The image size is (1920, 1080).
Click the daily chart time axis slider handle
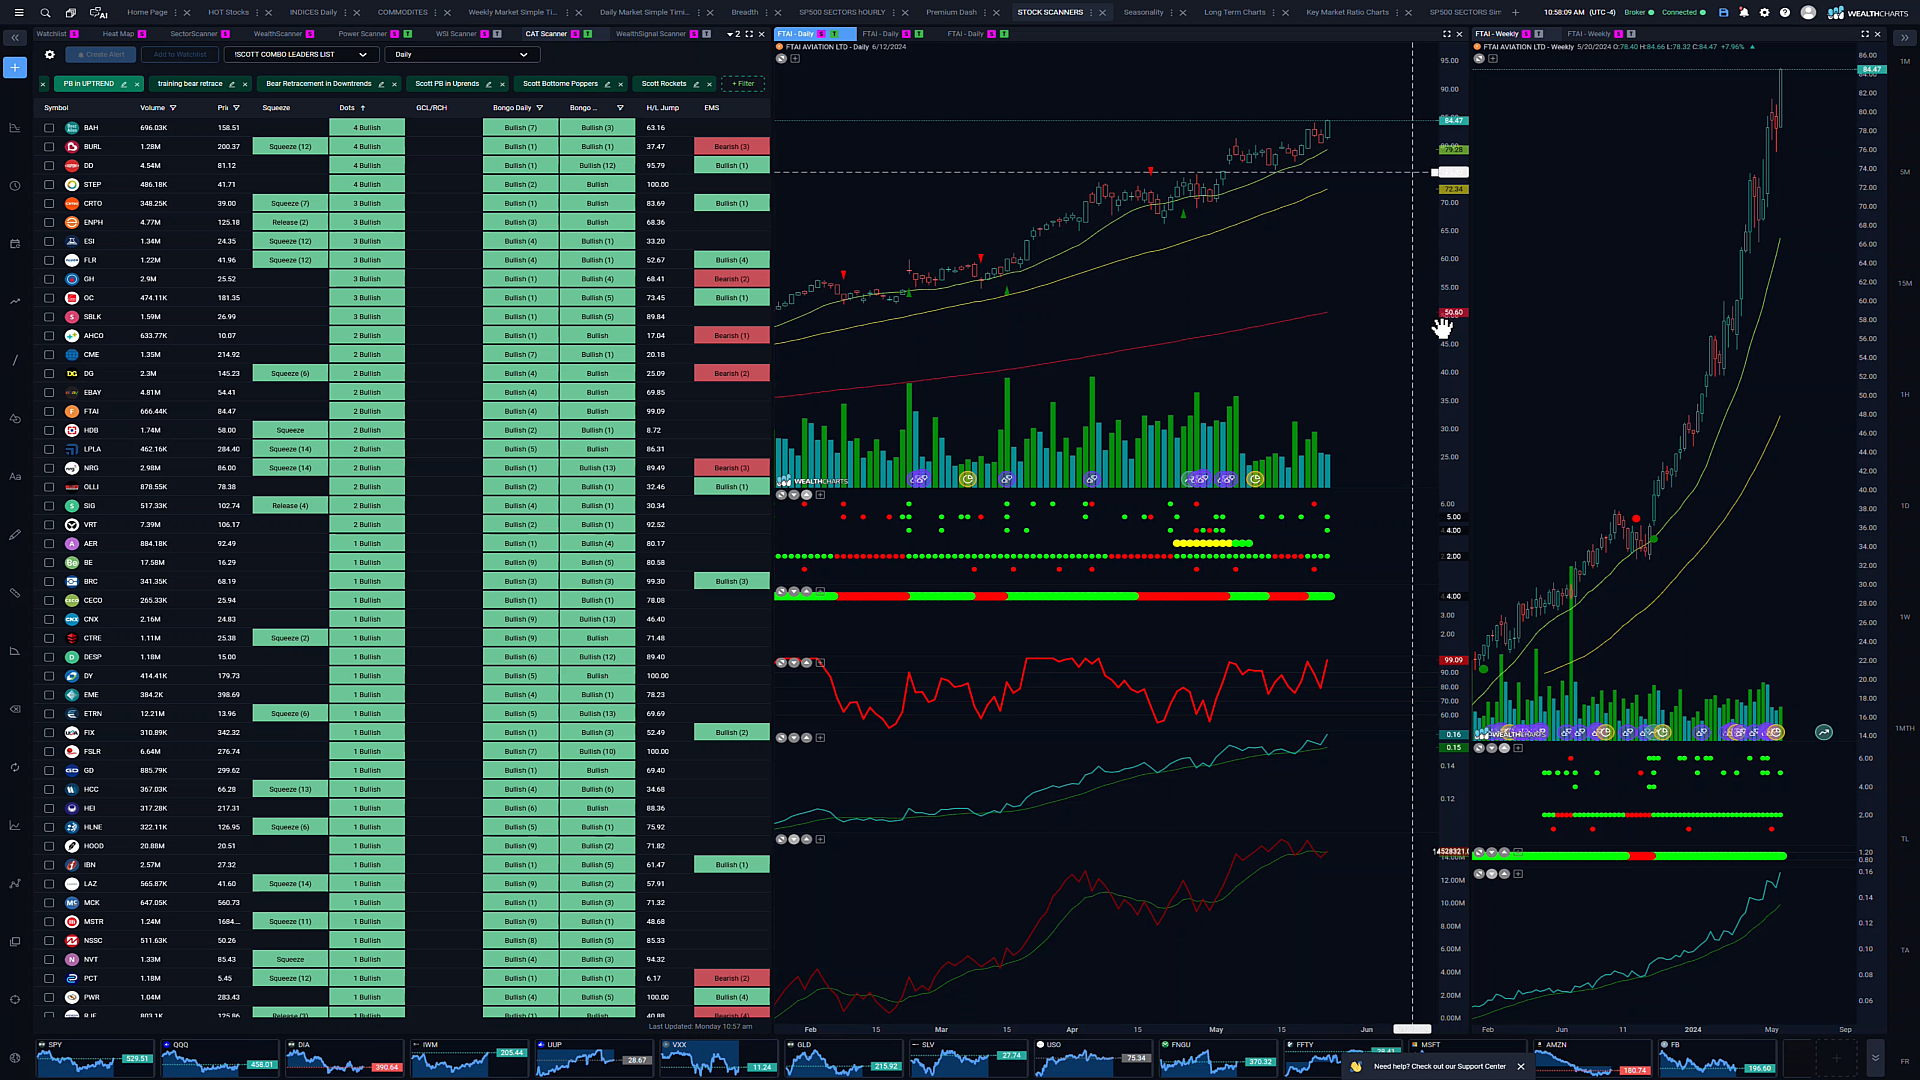(1412, 1029)
